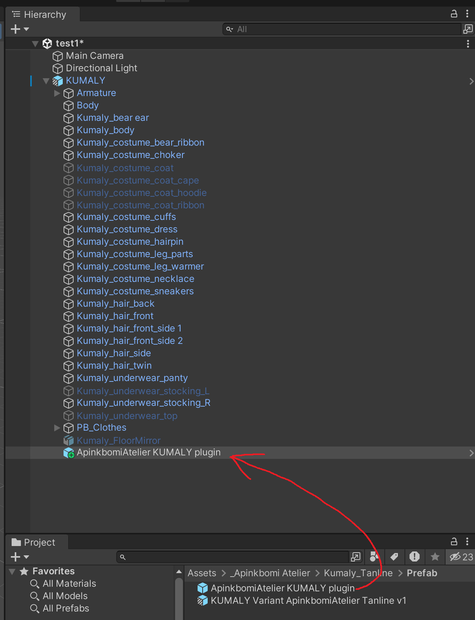Click the Hierarchy search field
Screen dimensions: 475x620
coord(342,29)
